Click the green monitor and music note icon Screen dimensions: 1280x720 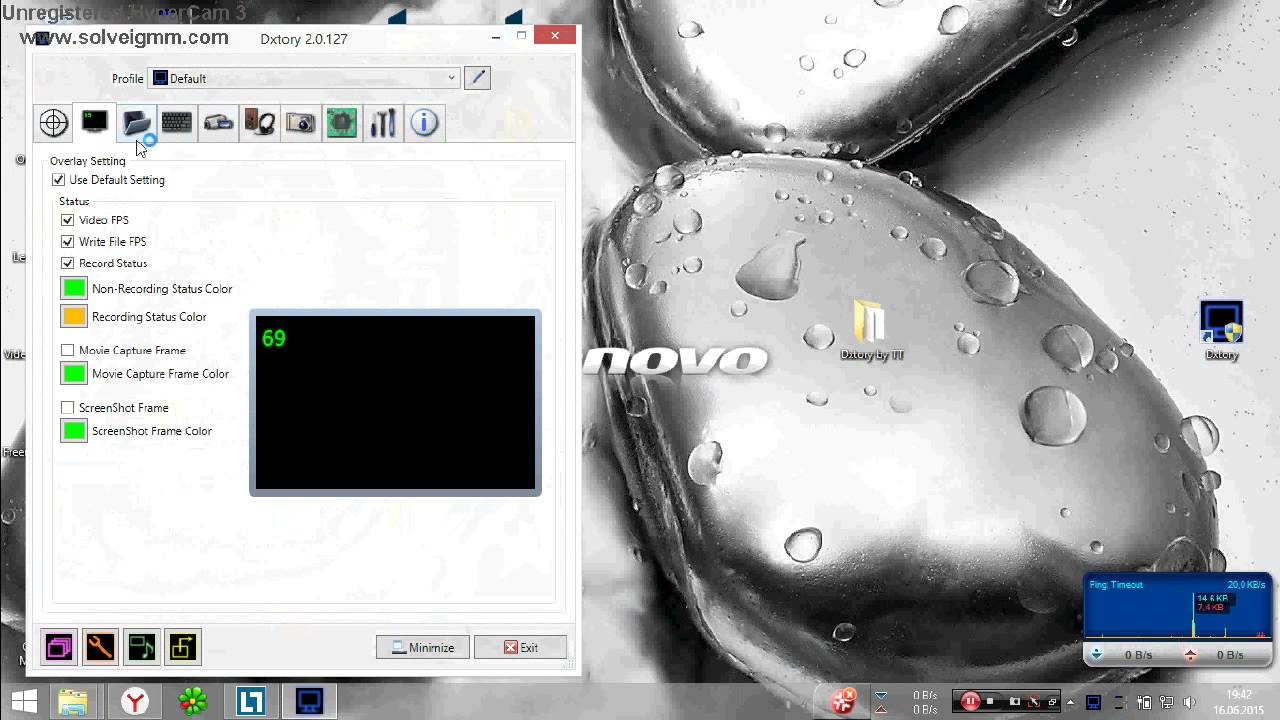coord(141,647)
